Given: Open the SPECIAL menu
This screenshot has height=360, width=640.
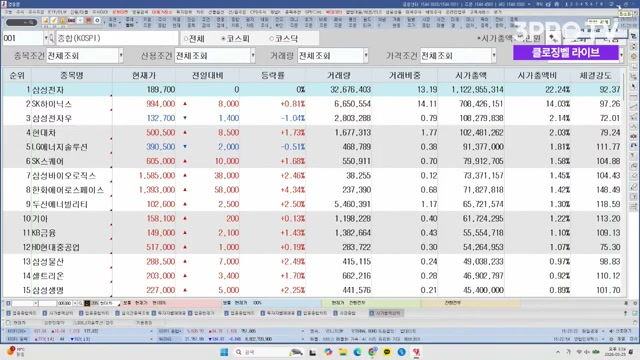Looking at the screenshot, I should pyautogui.click(x=313, y=12).
